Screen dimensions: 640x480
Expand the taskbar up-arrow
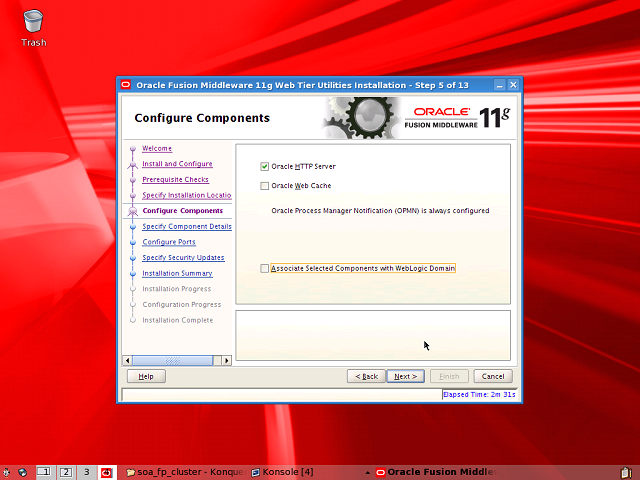368,473
